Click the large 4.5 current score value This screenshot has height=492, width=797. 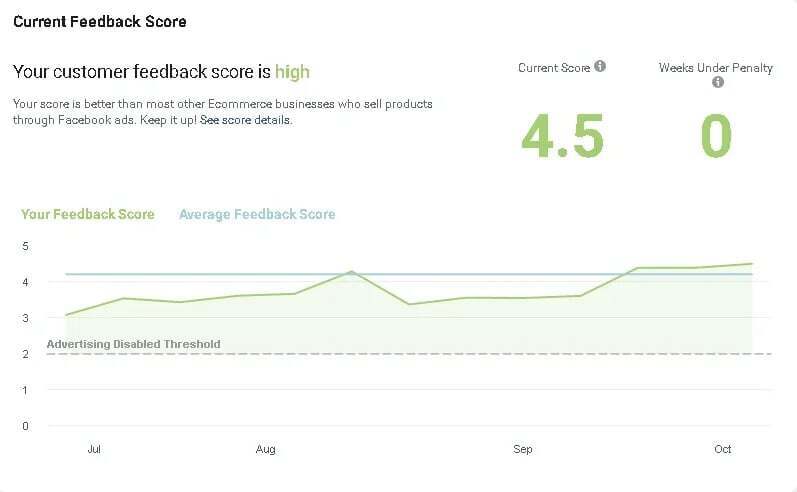tap(563, 136)
